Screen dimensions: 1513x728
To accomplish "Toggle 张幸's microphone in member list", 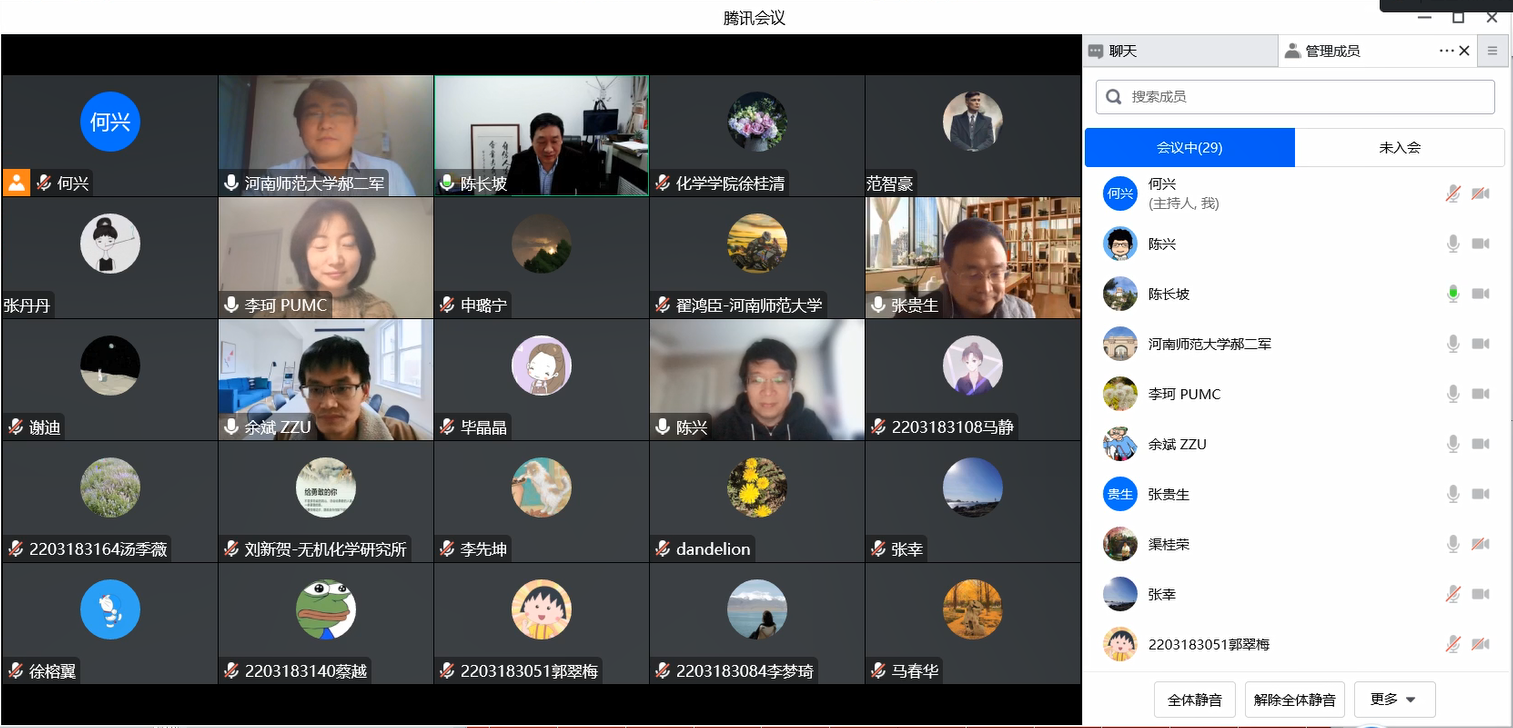I will [x=1453, y=594].
